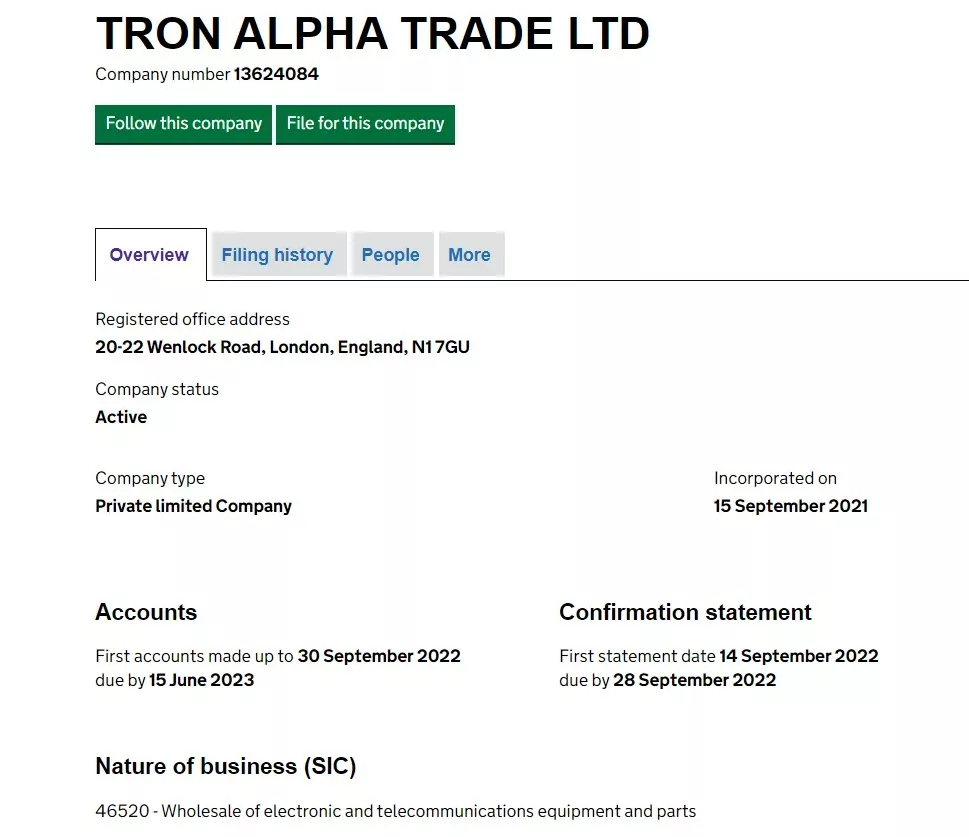Open the Overview tab

pyautogui.click(x=151, y=255)
